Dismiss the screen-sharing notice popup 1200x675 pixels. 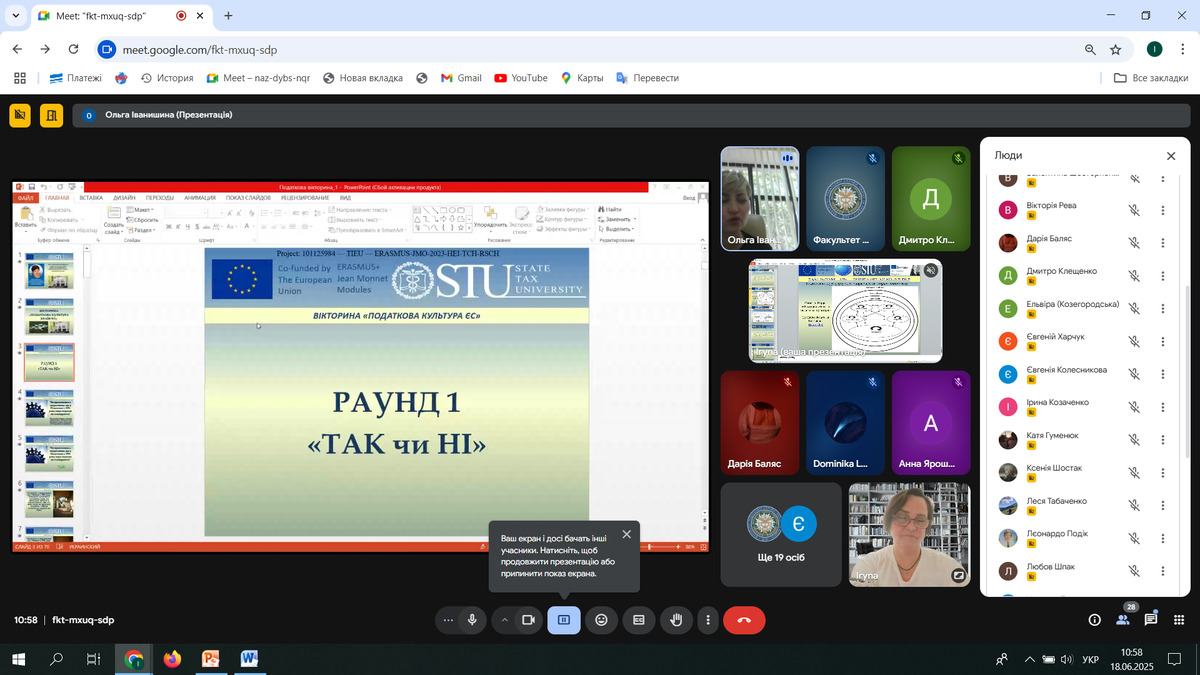point(627,534)
